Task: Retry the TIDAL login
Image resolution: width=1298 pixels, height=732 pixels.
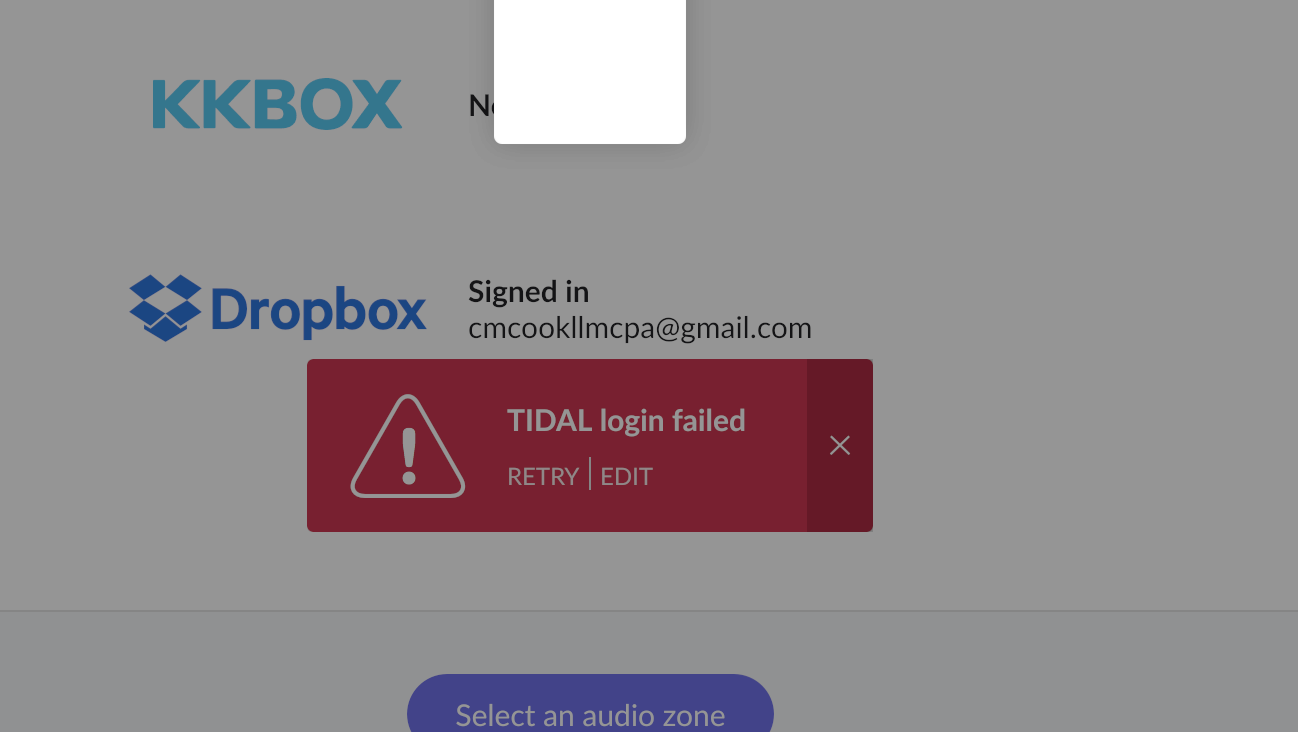Action: tap(543, 476)
